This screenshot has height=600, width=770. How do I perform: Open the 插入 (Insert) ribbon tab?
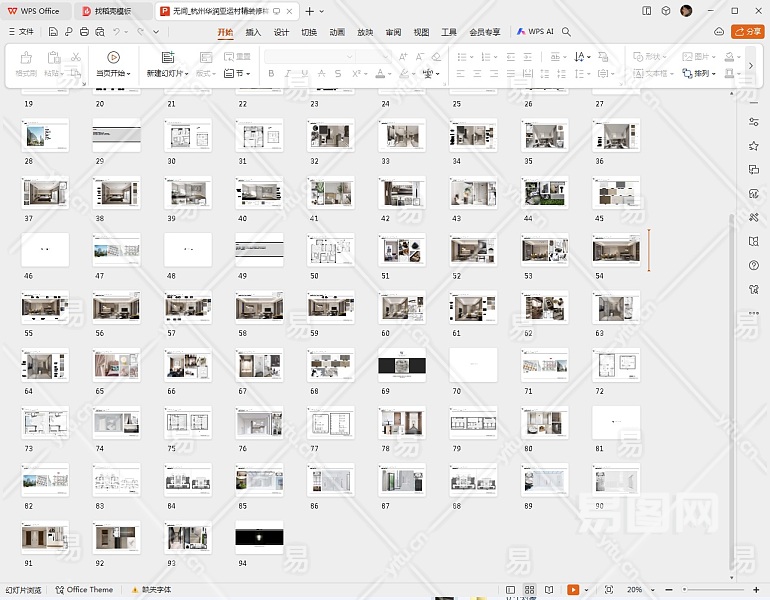click(253, 32)
